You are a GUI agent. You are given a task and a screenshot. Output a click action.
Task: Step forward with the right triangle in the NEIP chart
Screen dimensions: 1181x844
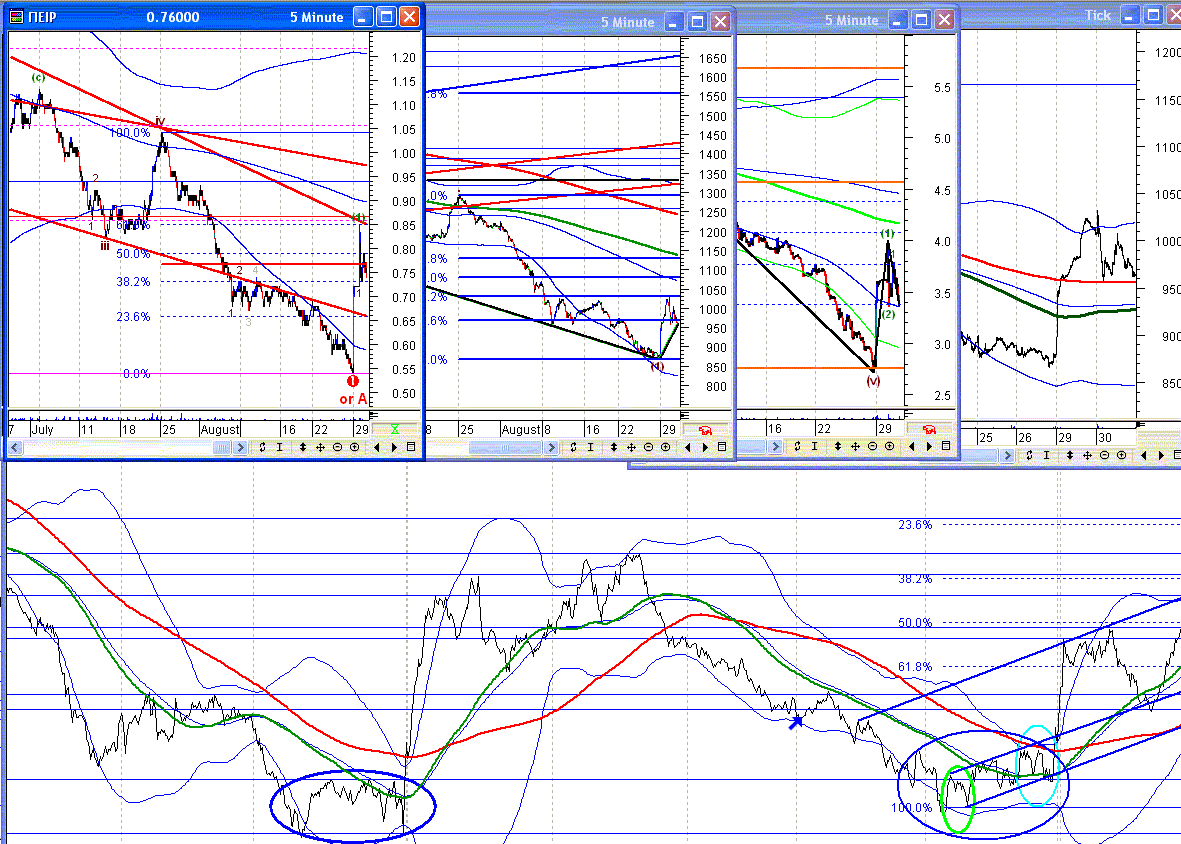(394, 447)
